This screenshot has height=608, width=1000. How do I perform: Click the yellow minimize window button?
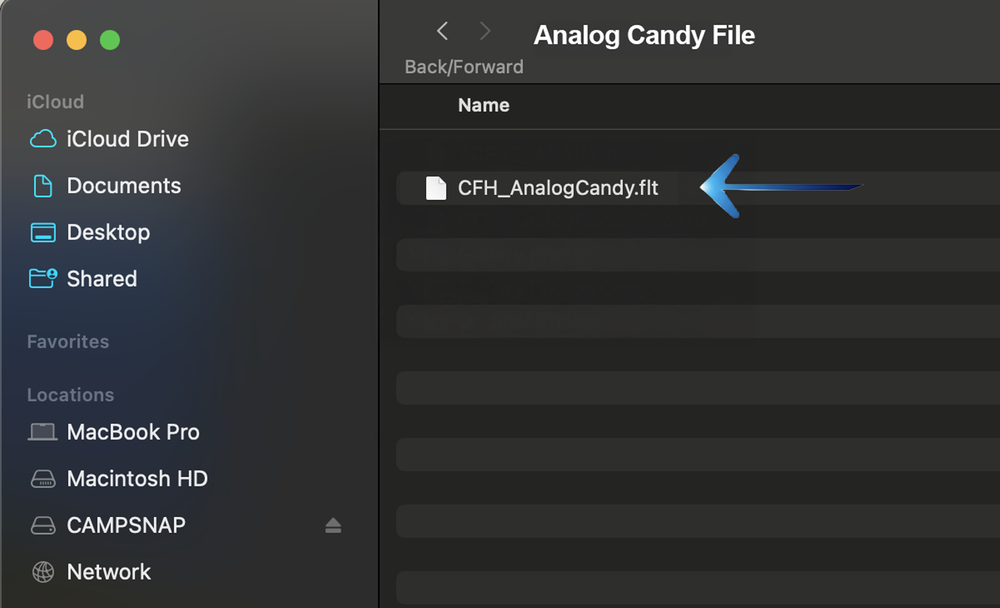pyautogui.click(x=77, y=40)
